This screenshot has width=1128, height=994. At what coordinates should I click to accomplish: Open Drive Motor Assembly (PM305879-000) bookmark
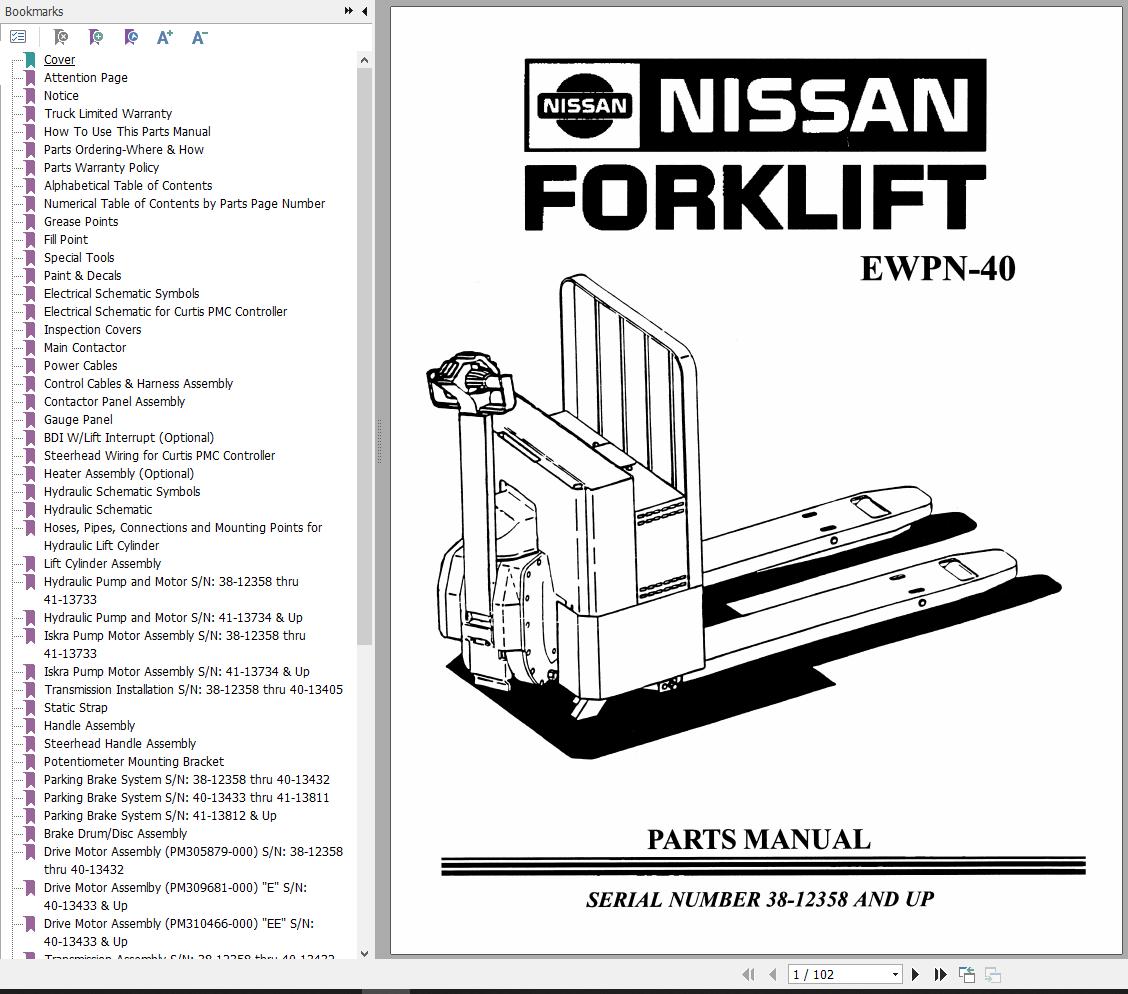pyautogui.click(x=194, y=860)
